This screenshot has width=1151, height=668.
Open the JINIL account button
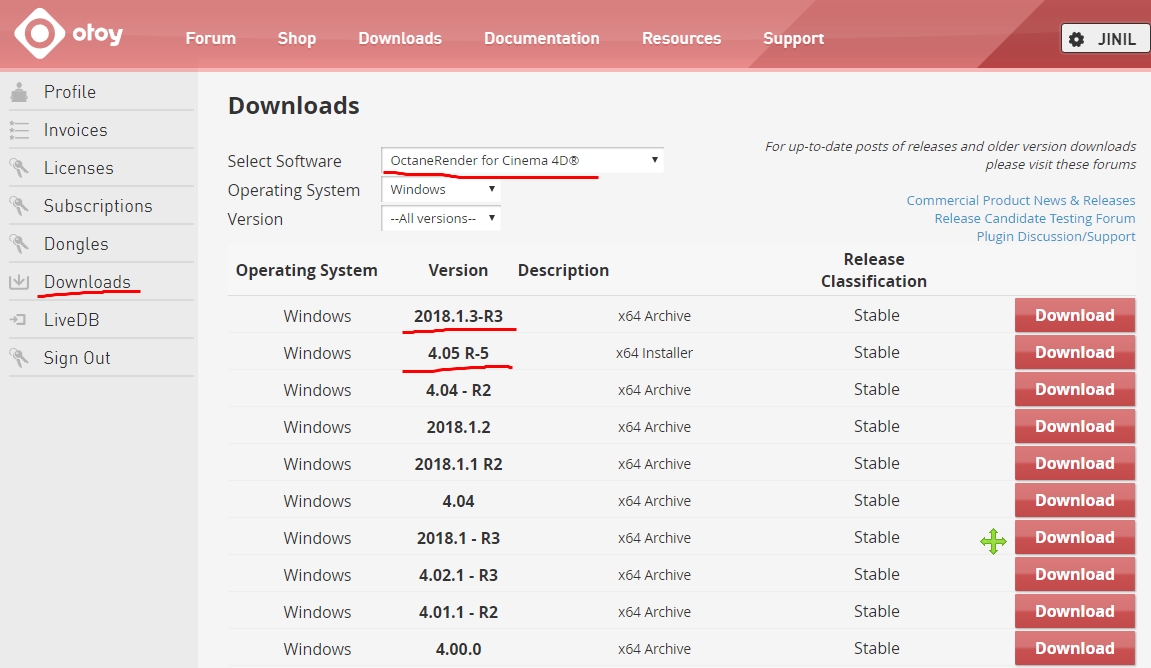tap(1105, 39)
